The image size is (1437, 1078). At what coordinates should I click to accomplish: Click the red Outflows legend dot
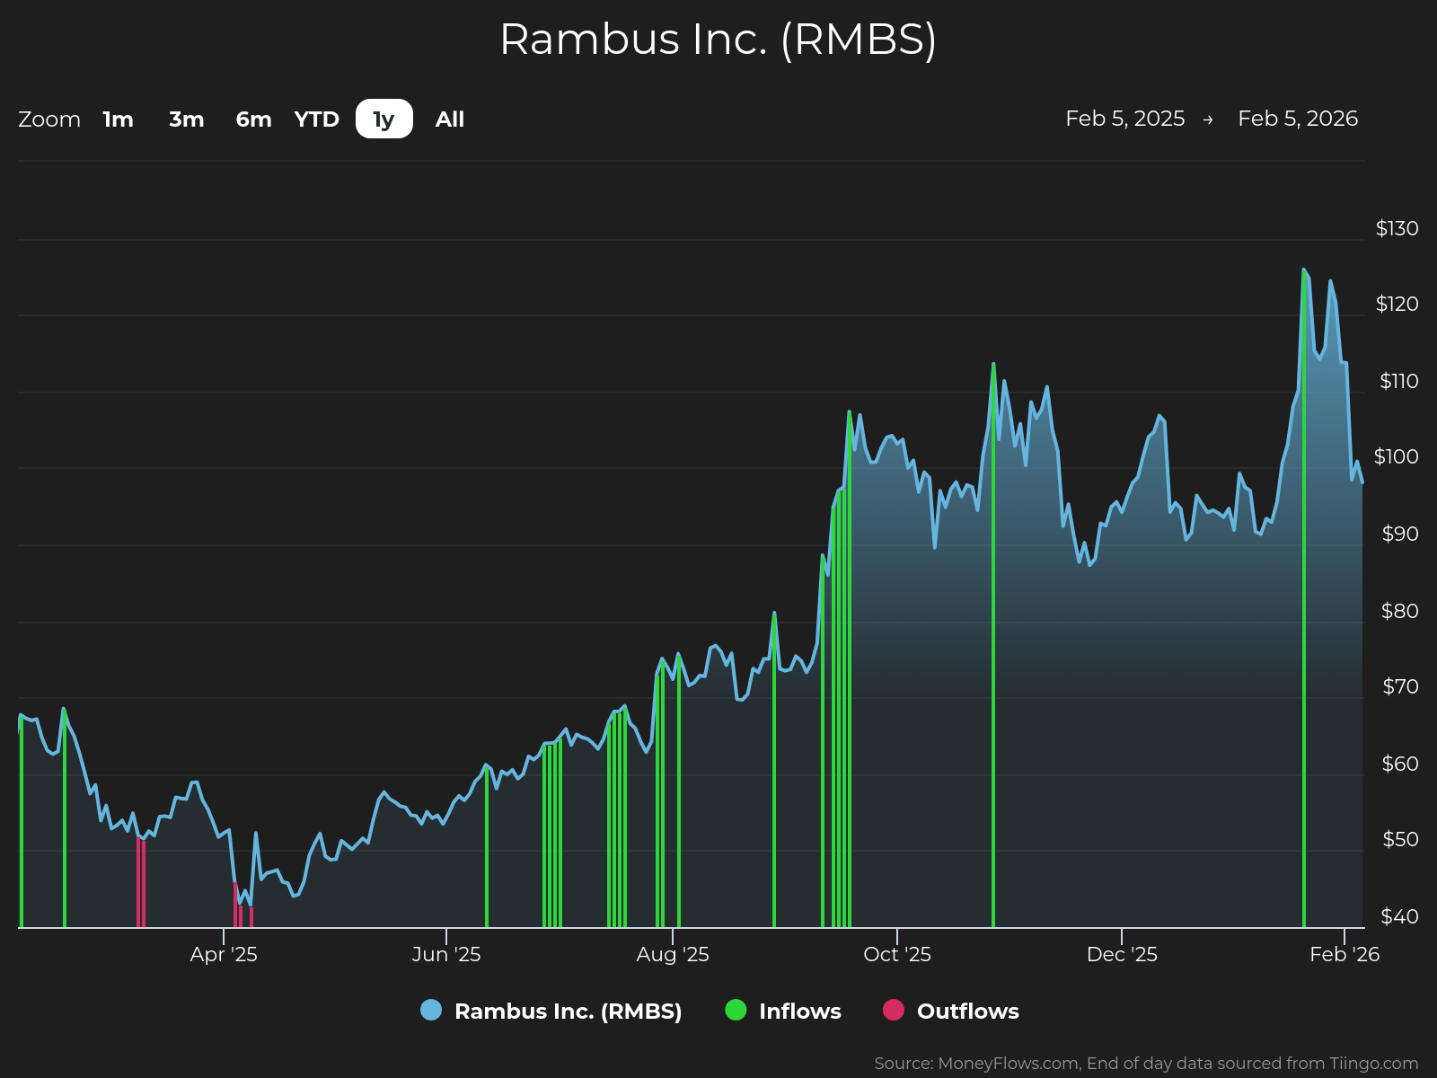pyautogui.click(x=893, y=1010)
